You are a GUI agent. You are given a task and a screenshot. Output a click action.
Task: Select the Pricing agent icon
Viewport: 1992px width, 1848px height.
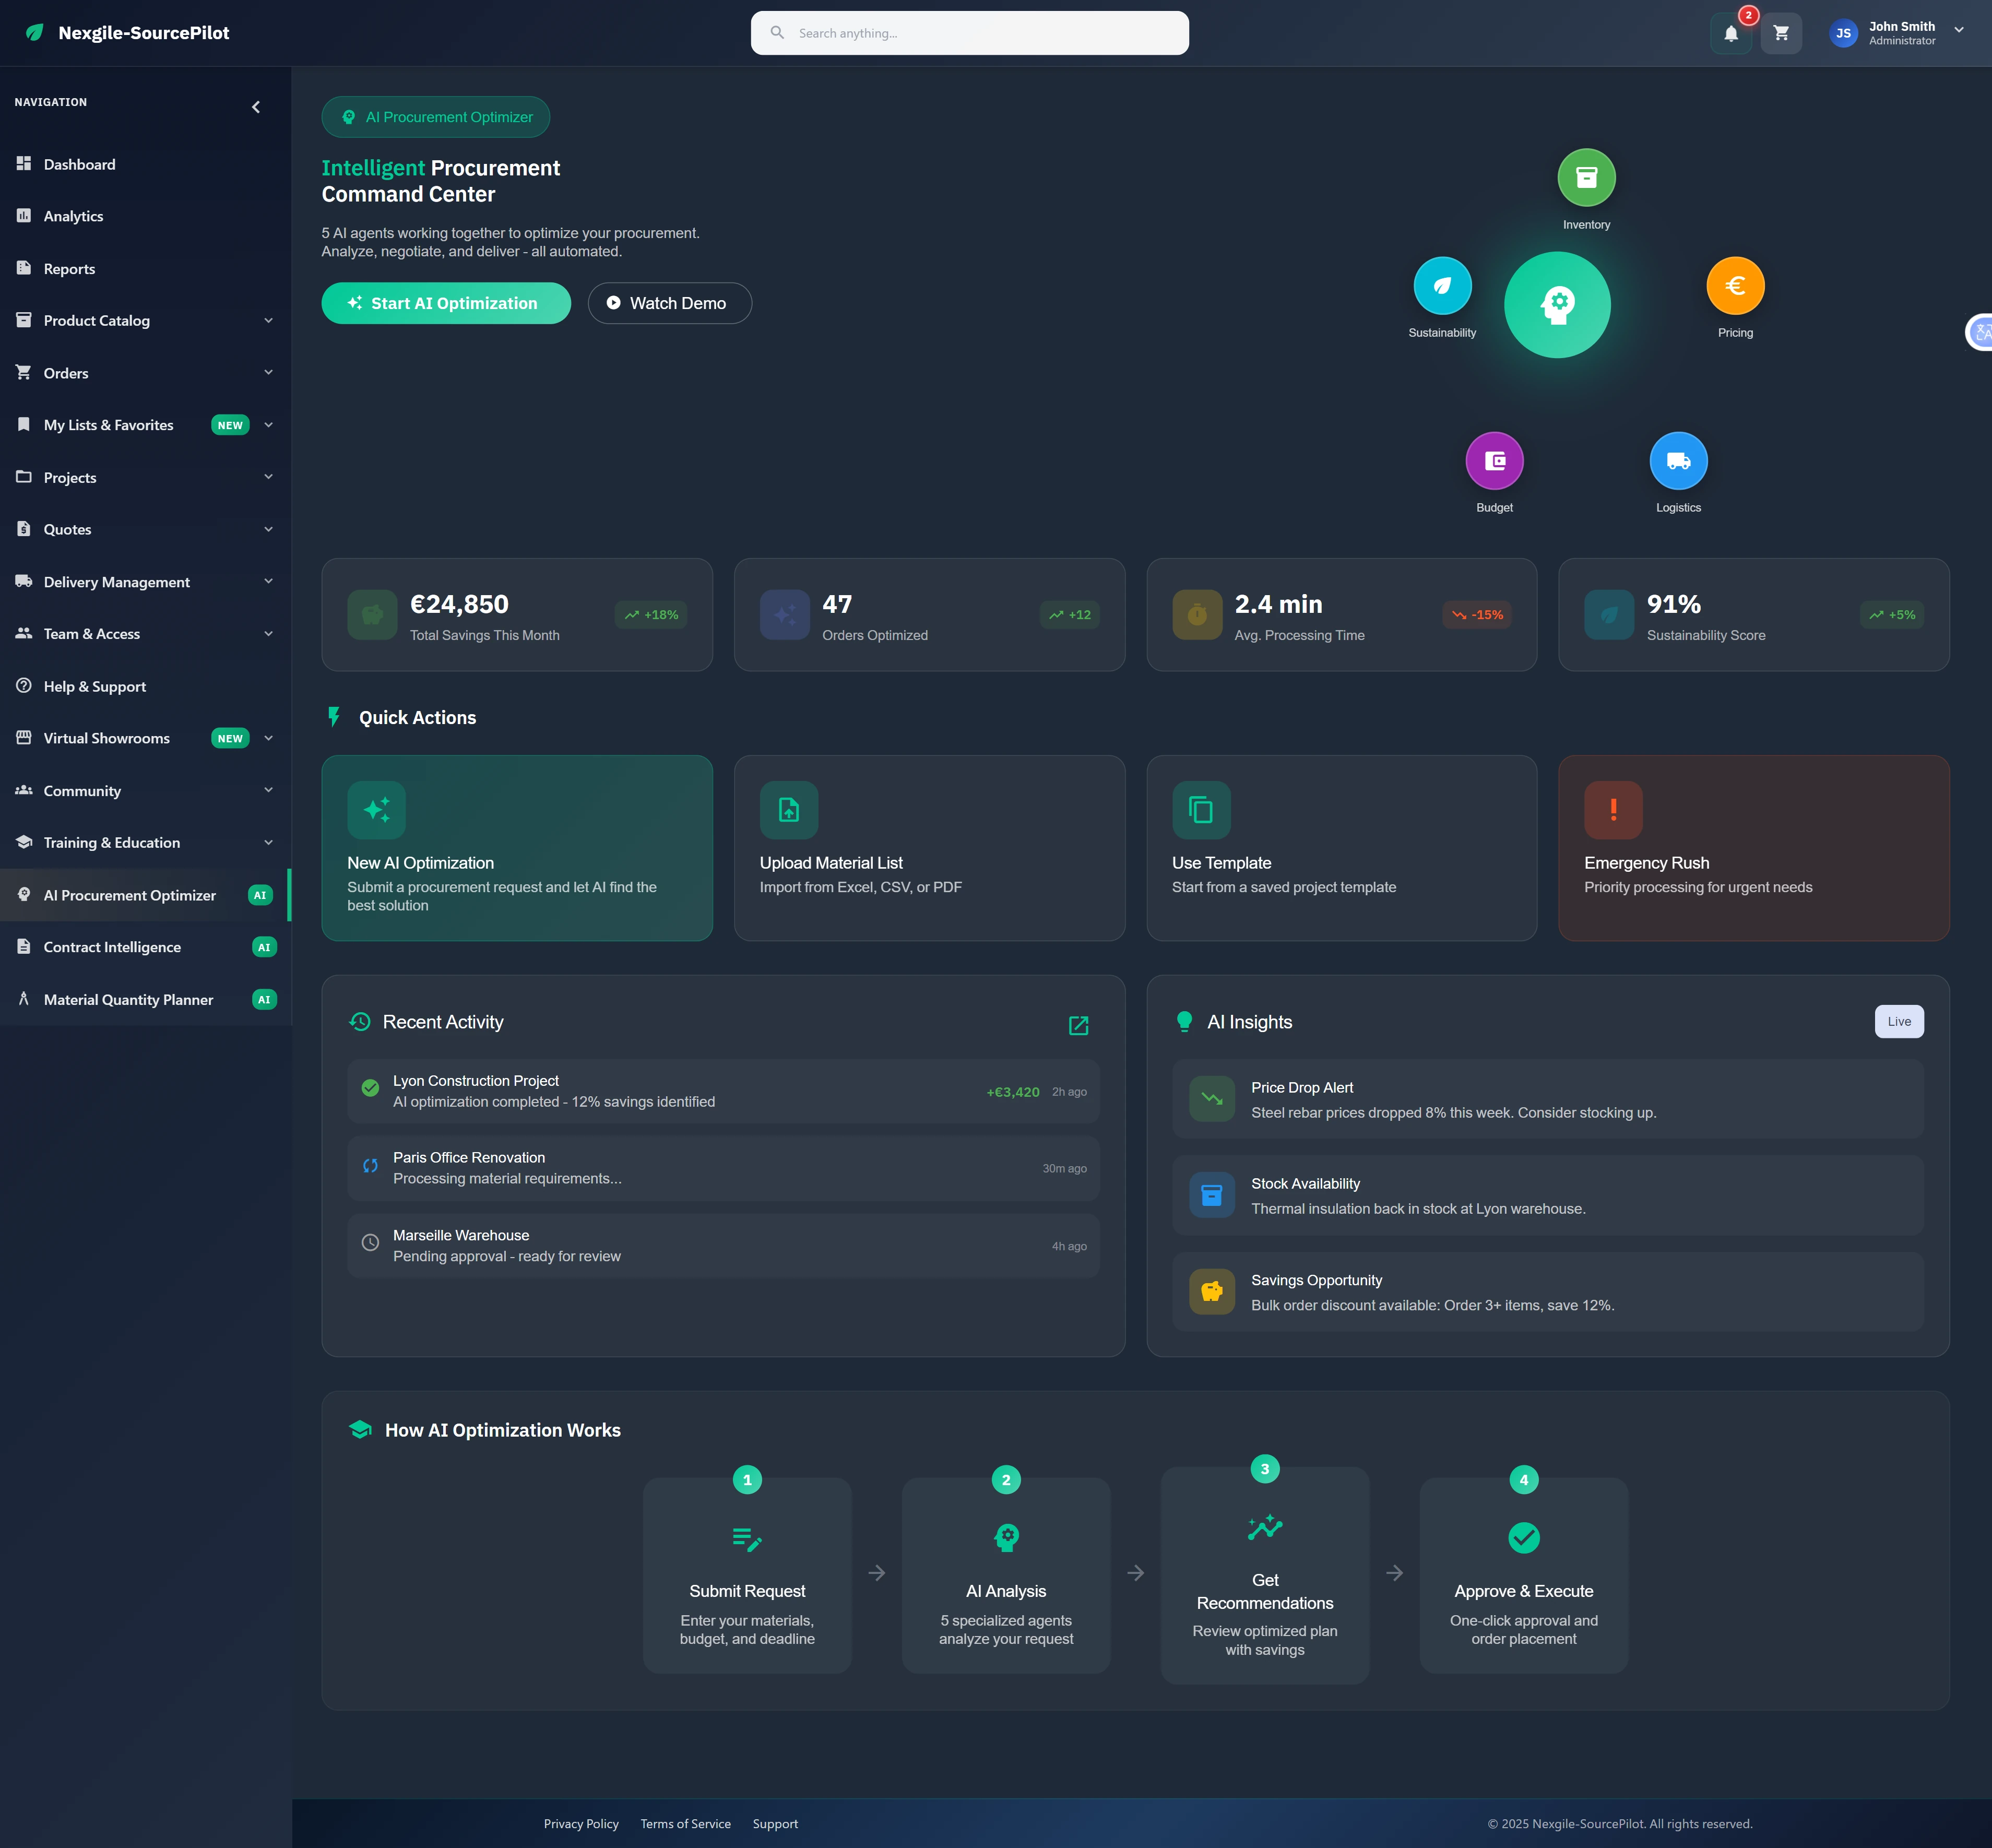1734,285
